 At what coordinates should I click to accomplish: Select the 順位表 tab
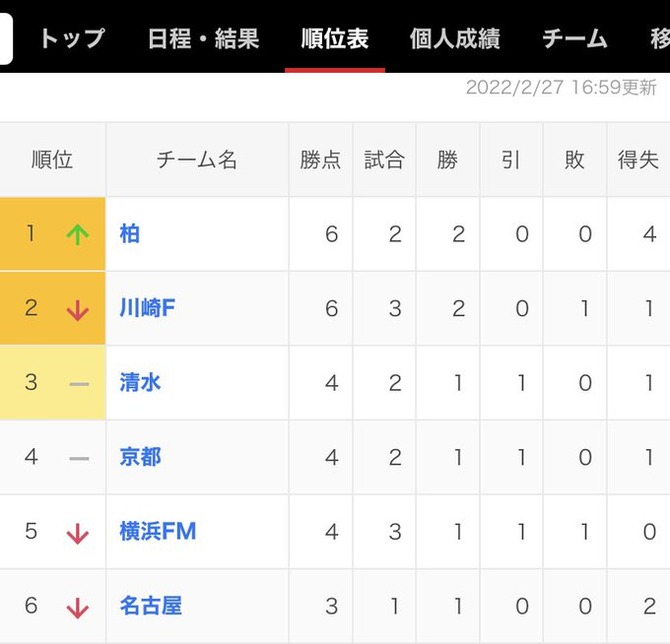coord(335,38)
